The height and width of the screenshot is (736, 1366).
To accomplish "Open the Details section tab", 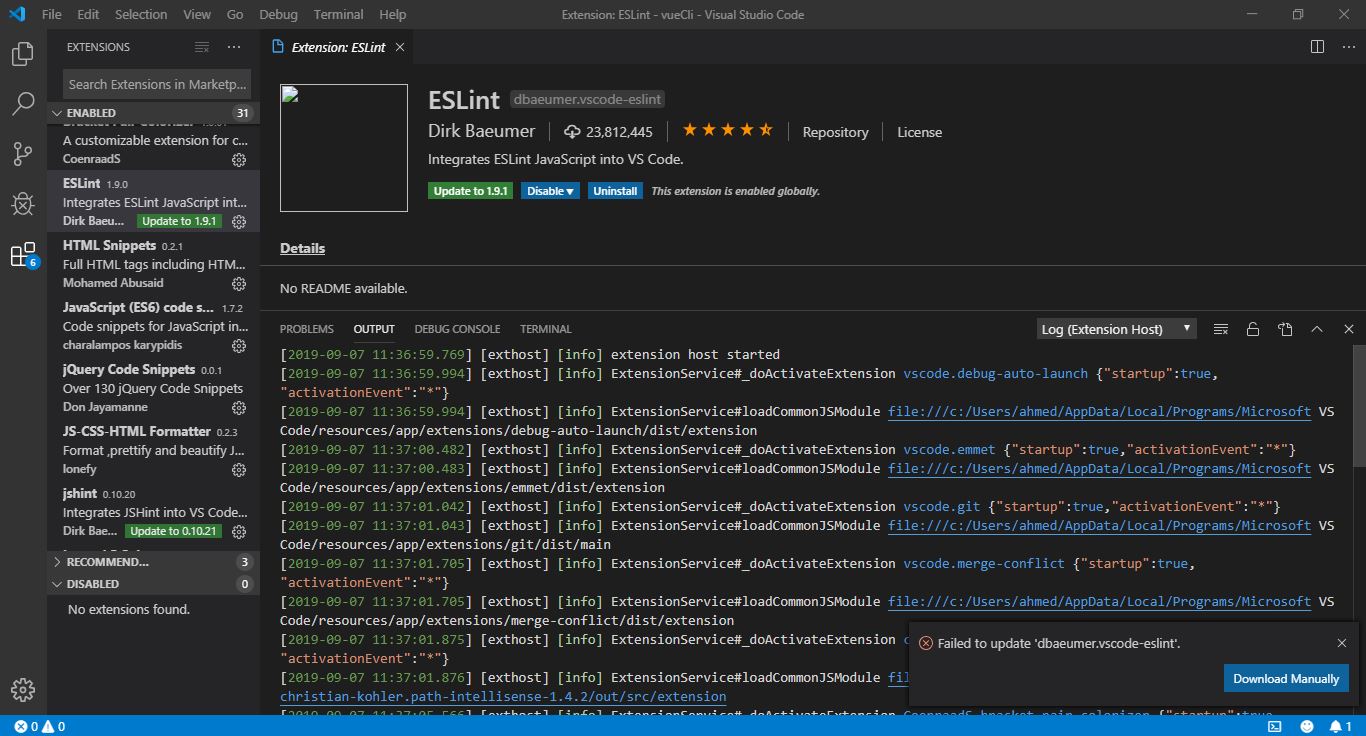I will click(x=302, y=248).
